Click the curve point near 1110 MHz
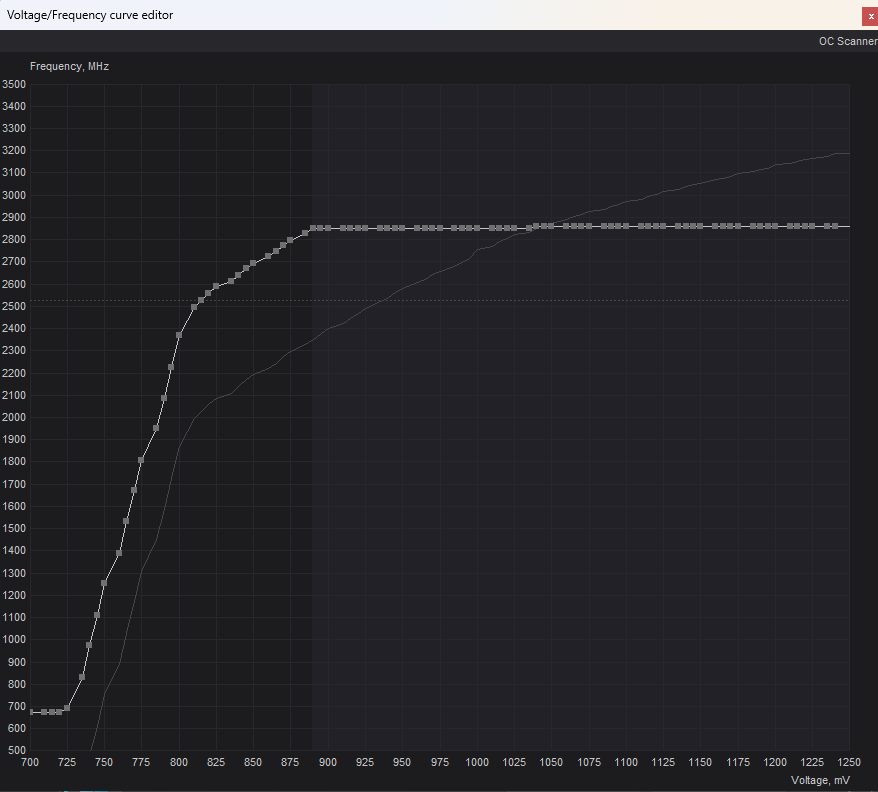The width and height of the screenshot is (878, 792). tap(97, 615)
